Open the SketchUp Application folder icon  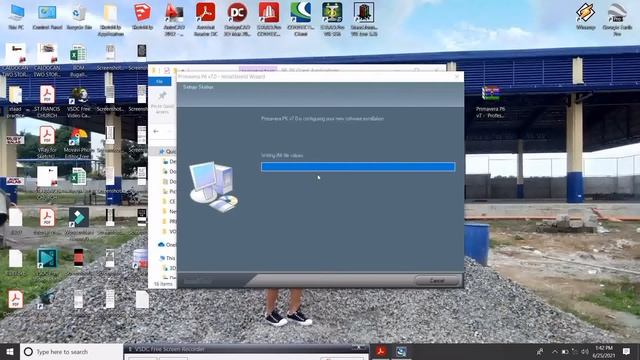click(x=111, y=20)
